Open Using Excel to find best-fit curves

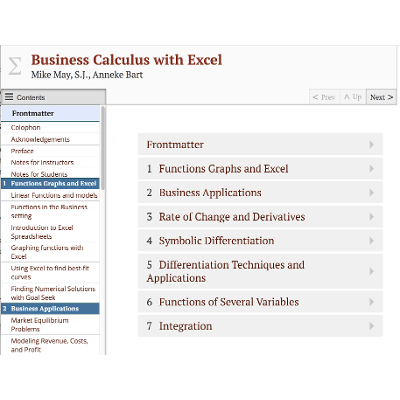click(50, 273)
